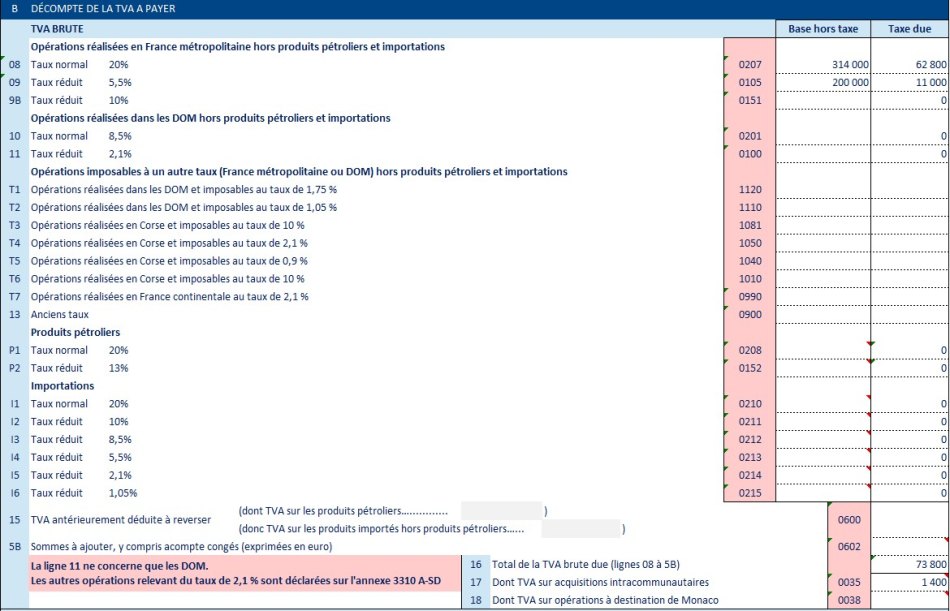Select line T7 France continentale 2,1 % label
This screenshot has width=950, height=611.
tap(169, 297)
